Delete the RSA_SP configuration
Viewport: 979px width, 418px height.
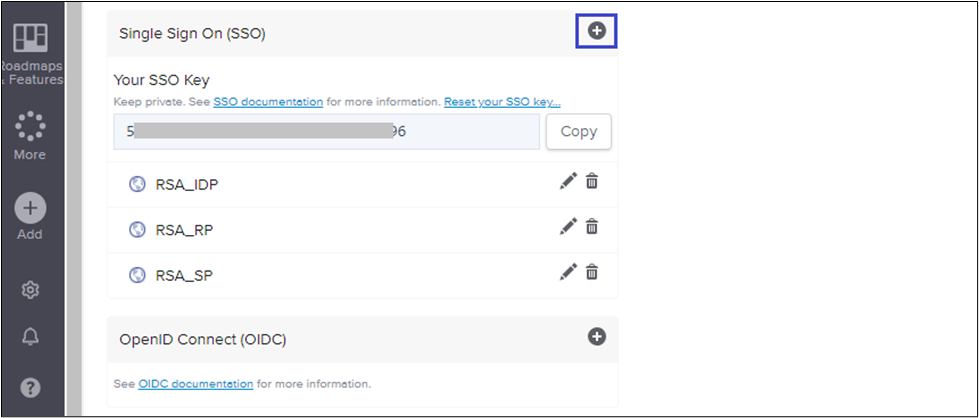[x=592, y=271]
